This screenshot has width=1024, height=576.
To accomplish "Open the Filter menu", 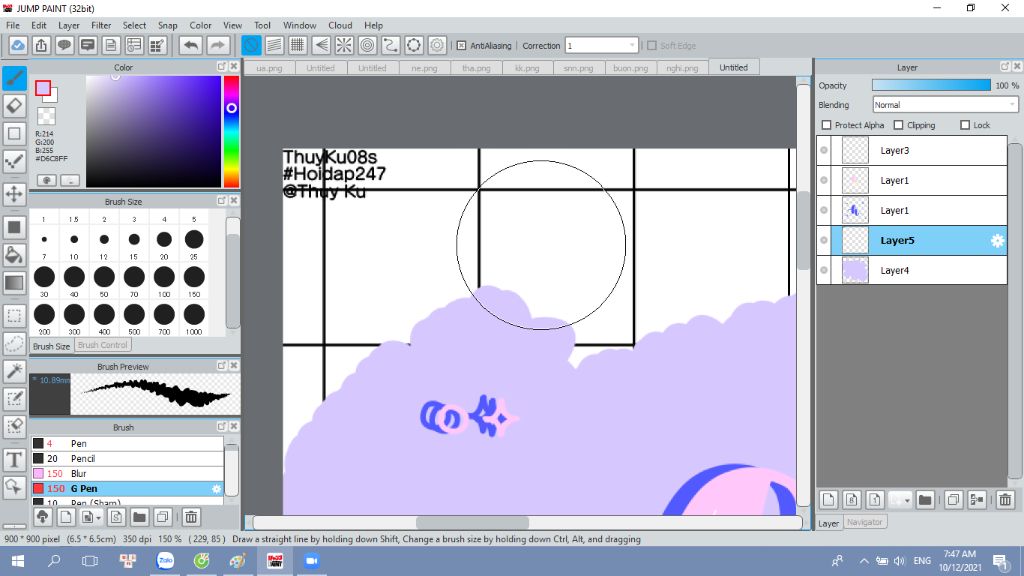I will point(101,25).
